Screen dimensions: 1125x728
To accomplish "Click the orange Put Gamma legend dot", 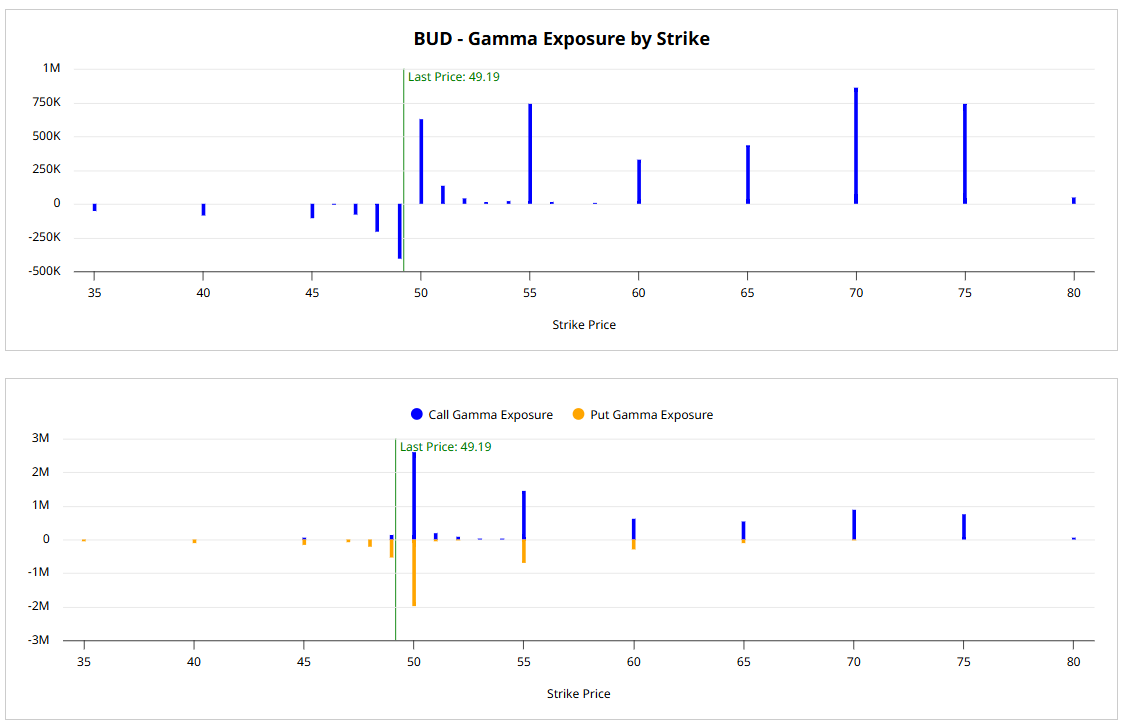I will coord(578,415).
